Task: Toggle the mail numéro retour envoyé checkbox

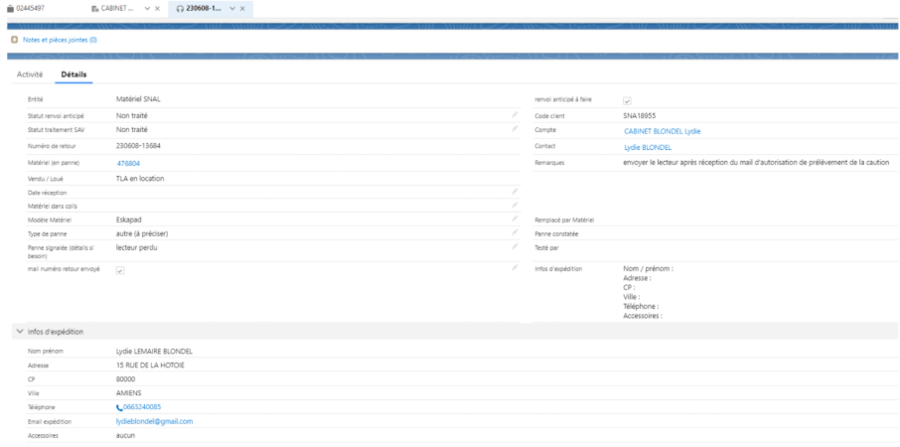Action: click(x=120, y=271)
